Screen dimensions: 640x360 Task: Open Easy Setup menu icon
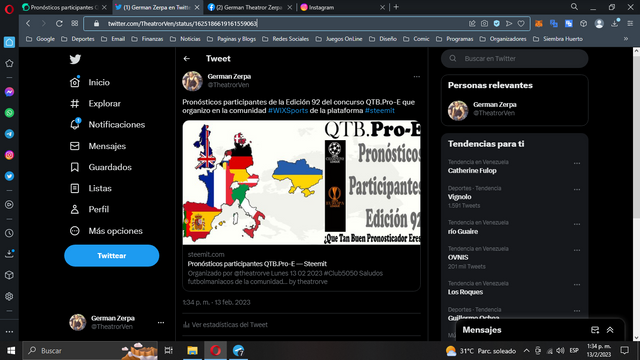(x=630, y=24)
